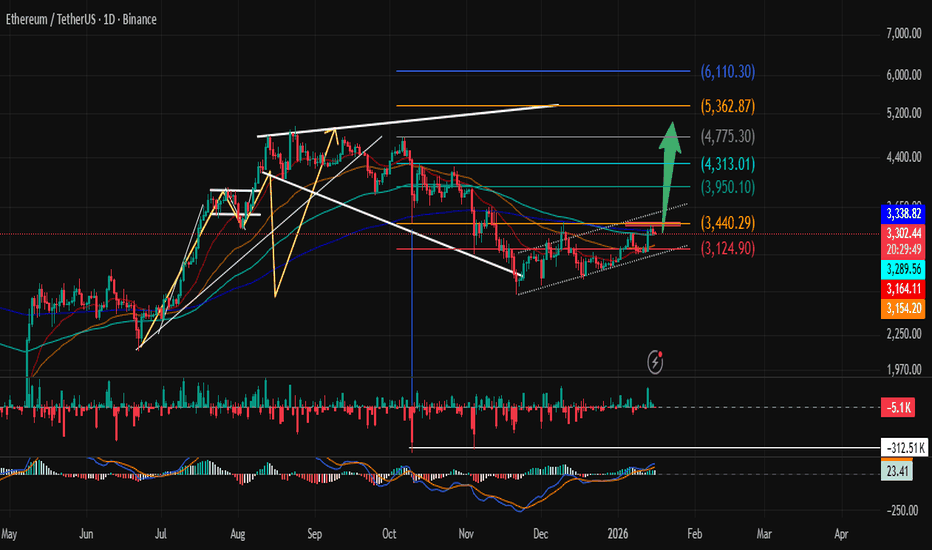Click the orange 3,154.20 axis price tag
Viewport: 932px width, 550px height.
point(904,311)
